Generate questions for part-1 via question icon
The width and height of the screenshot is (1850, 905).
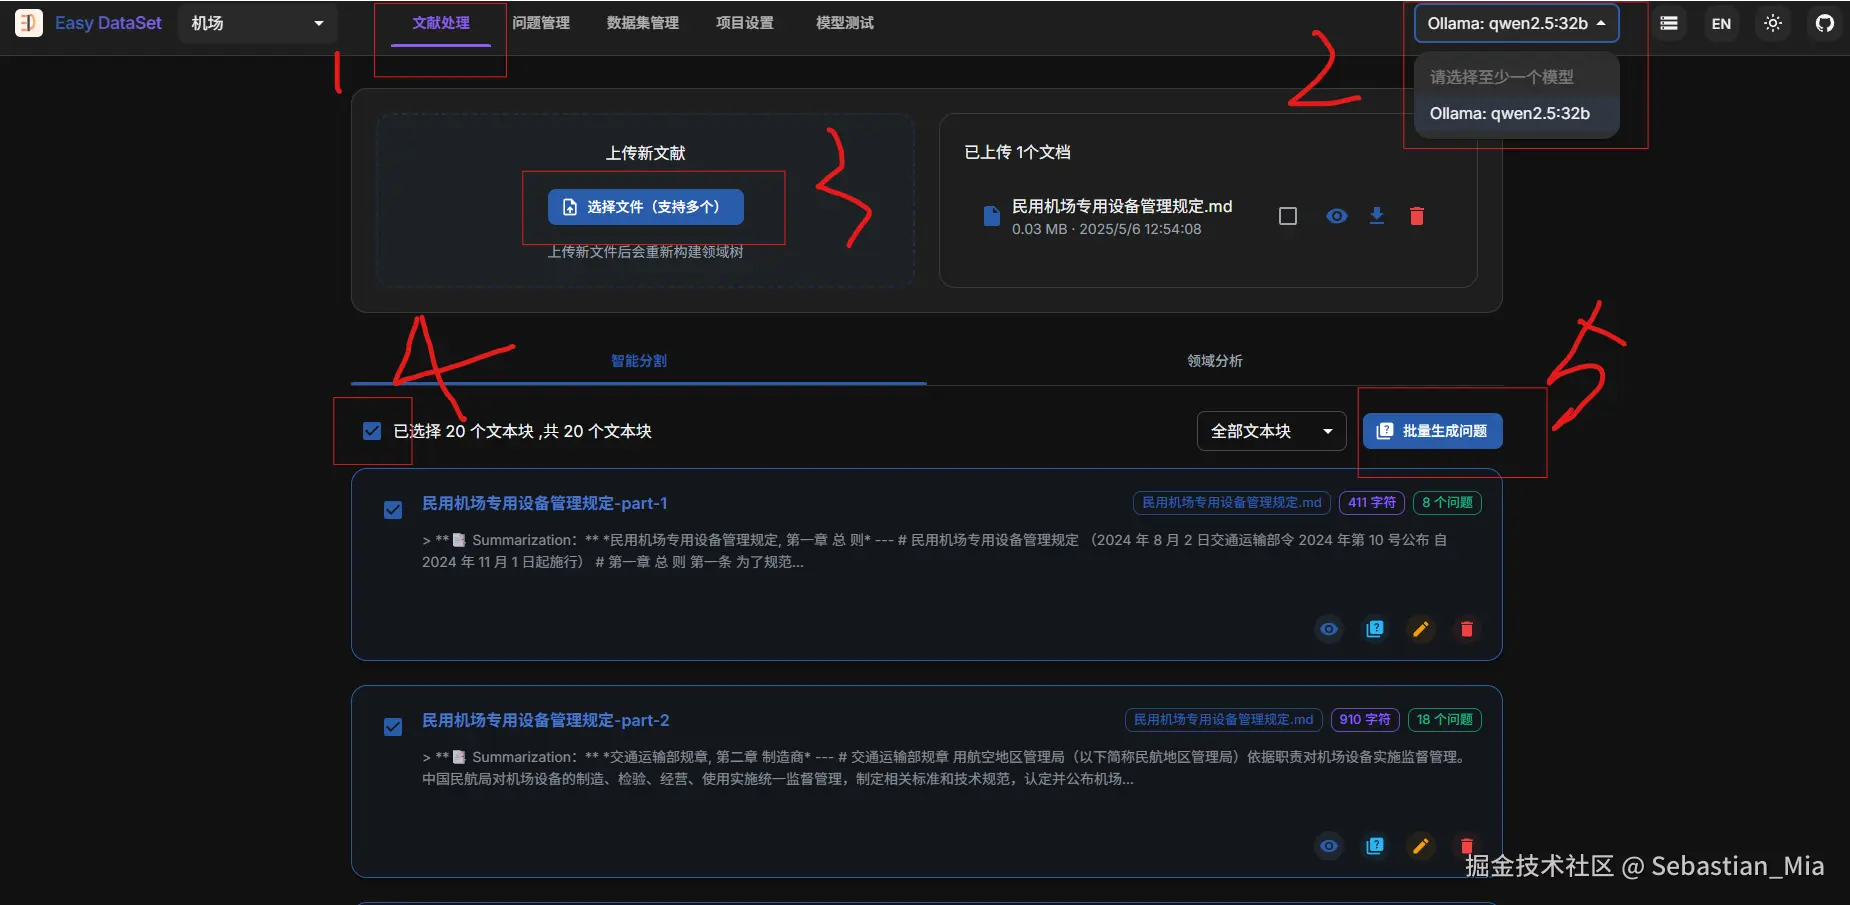[1374, 629]
